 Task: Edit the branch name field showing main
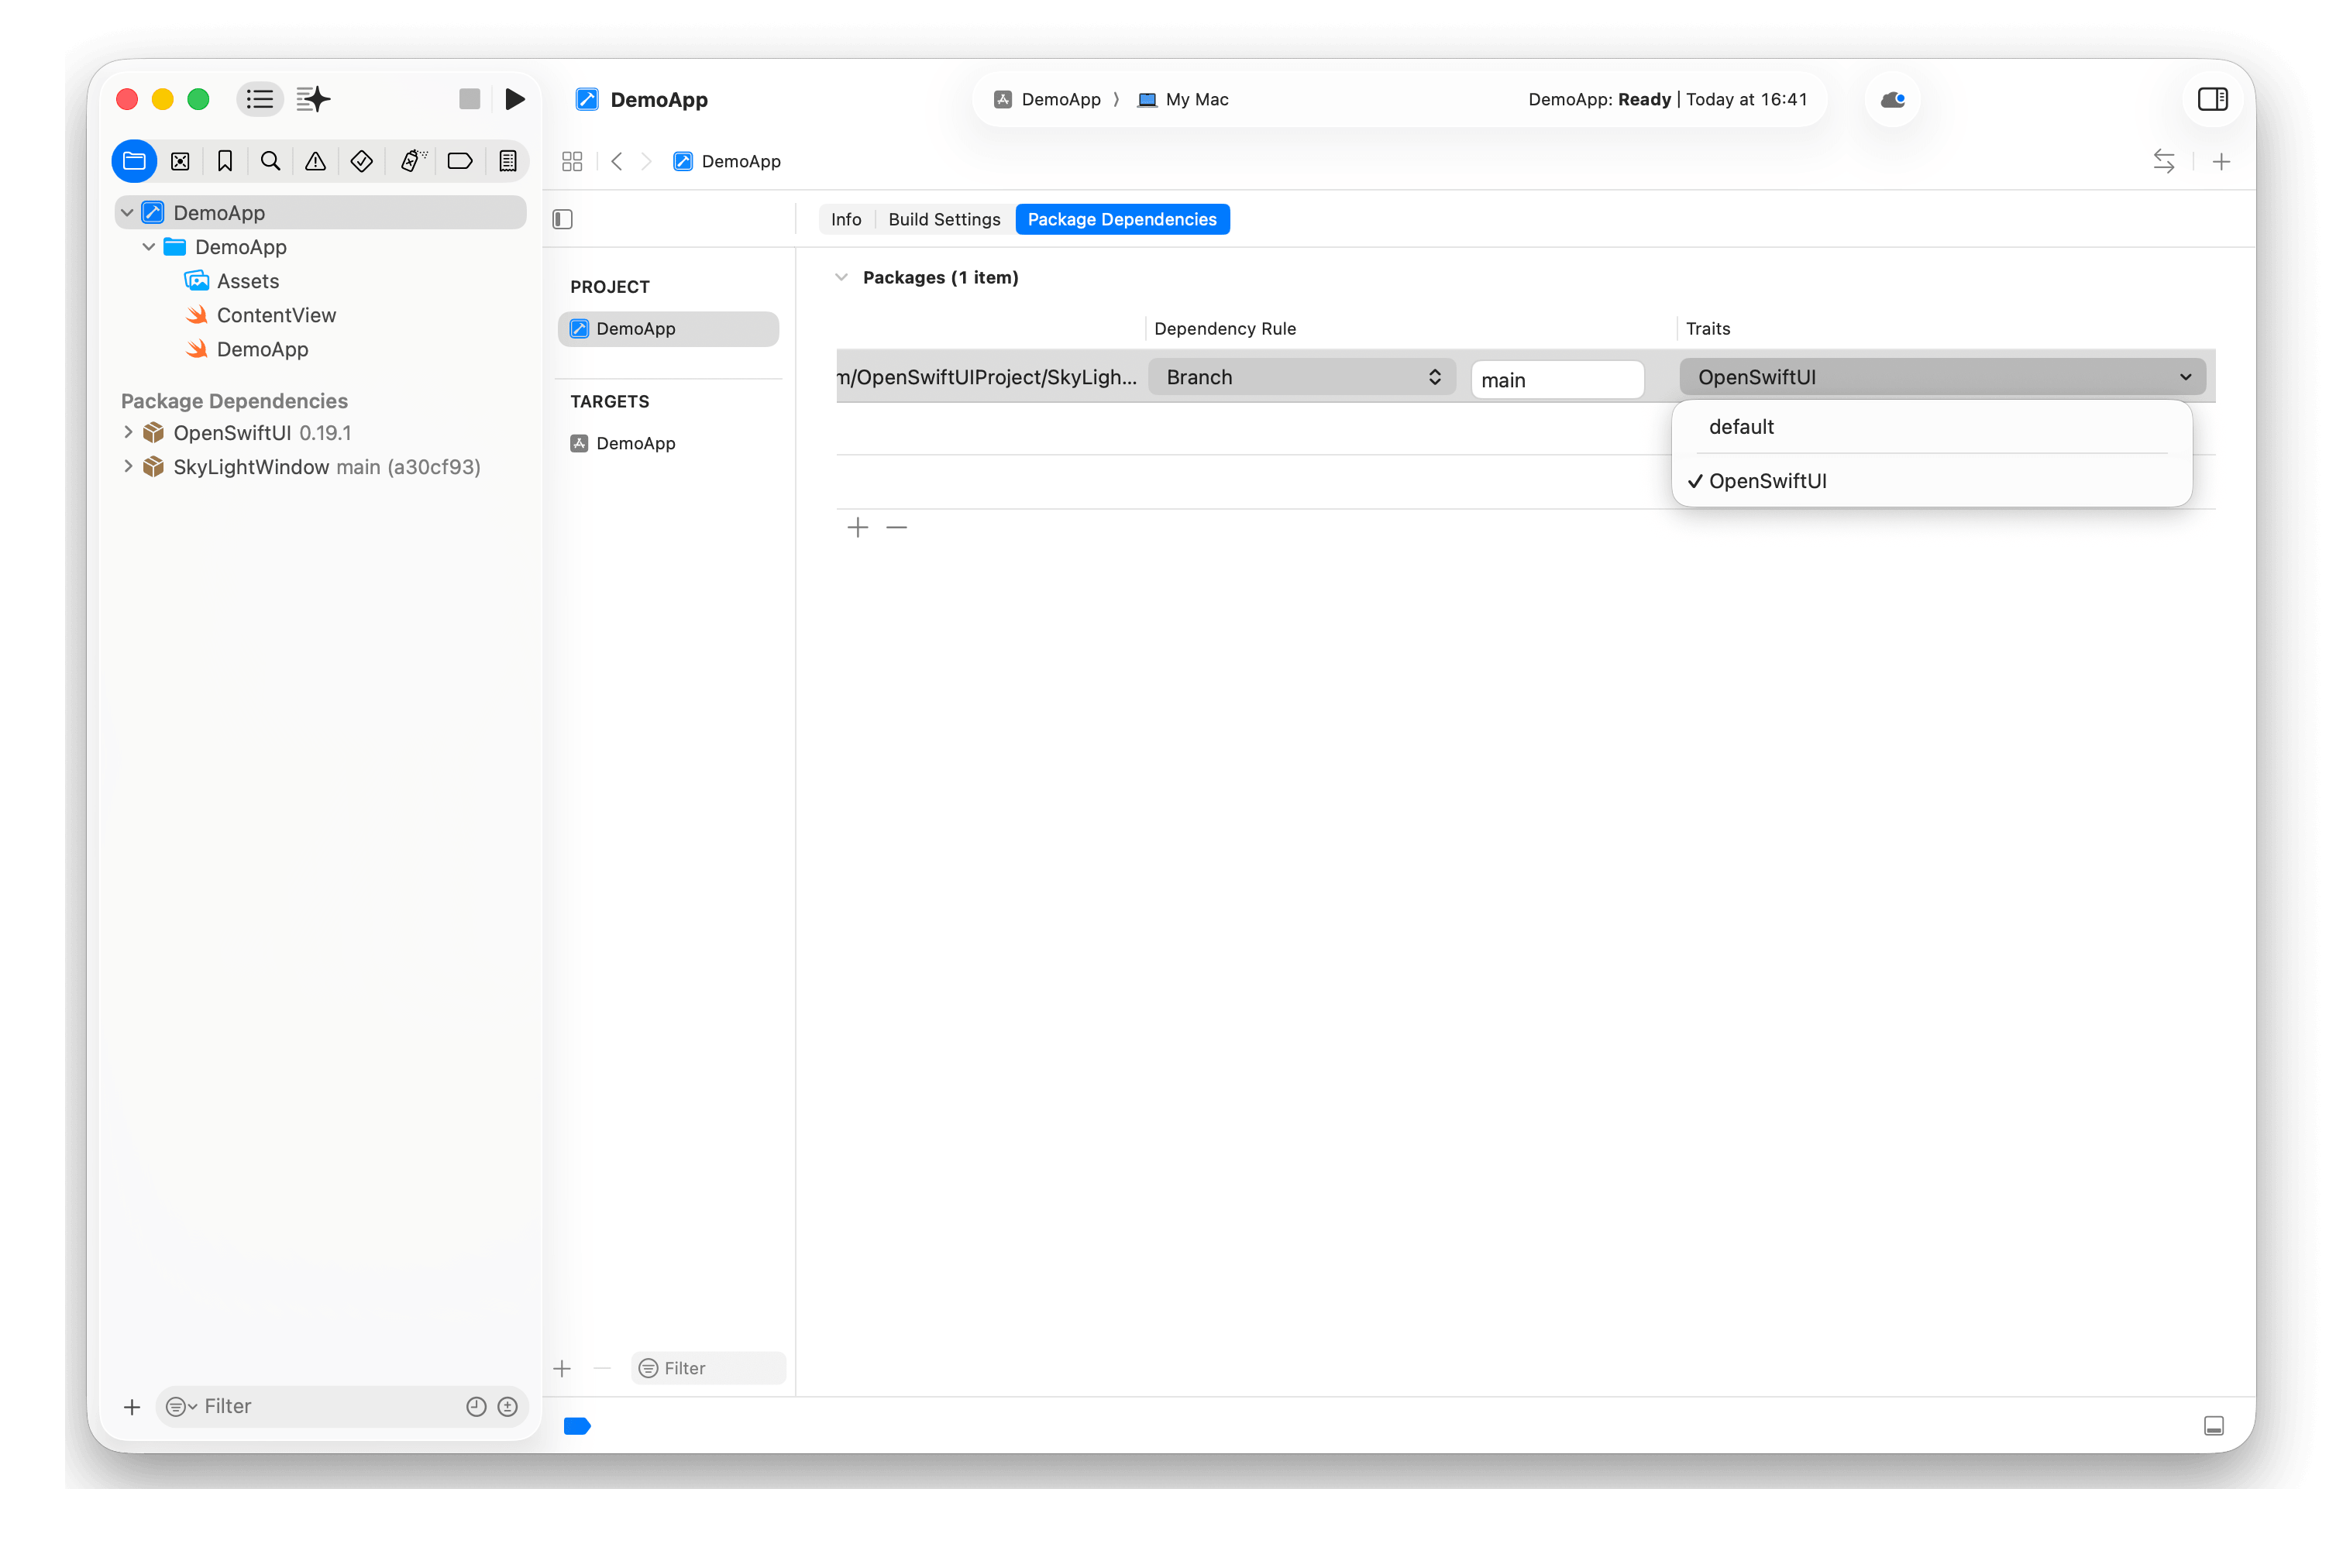coord(1556,380)
